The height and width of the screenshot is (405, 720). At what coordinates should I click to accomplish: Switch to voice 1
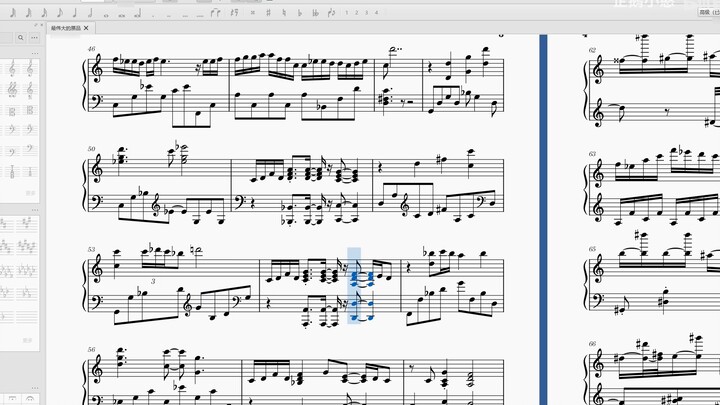point(346,13)
